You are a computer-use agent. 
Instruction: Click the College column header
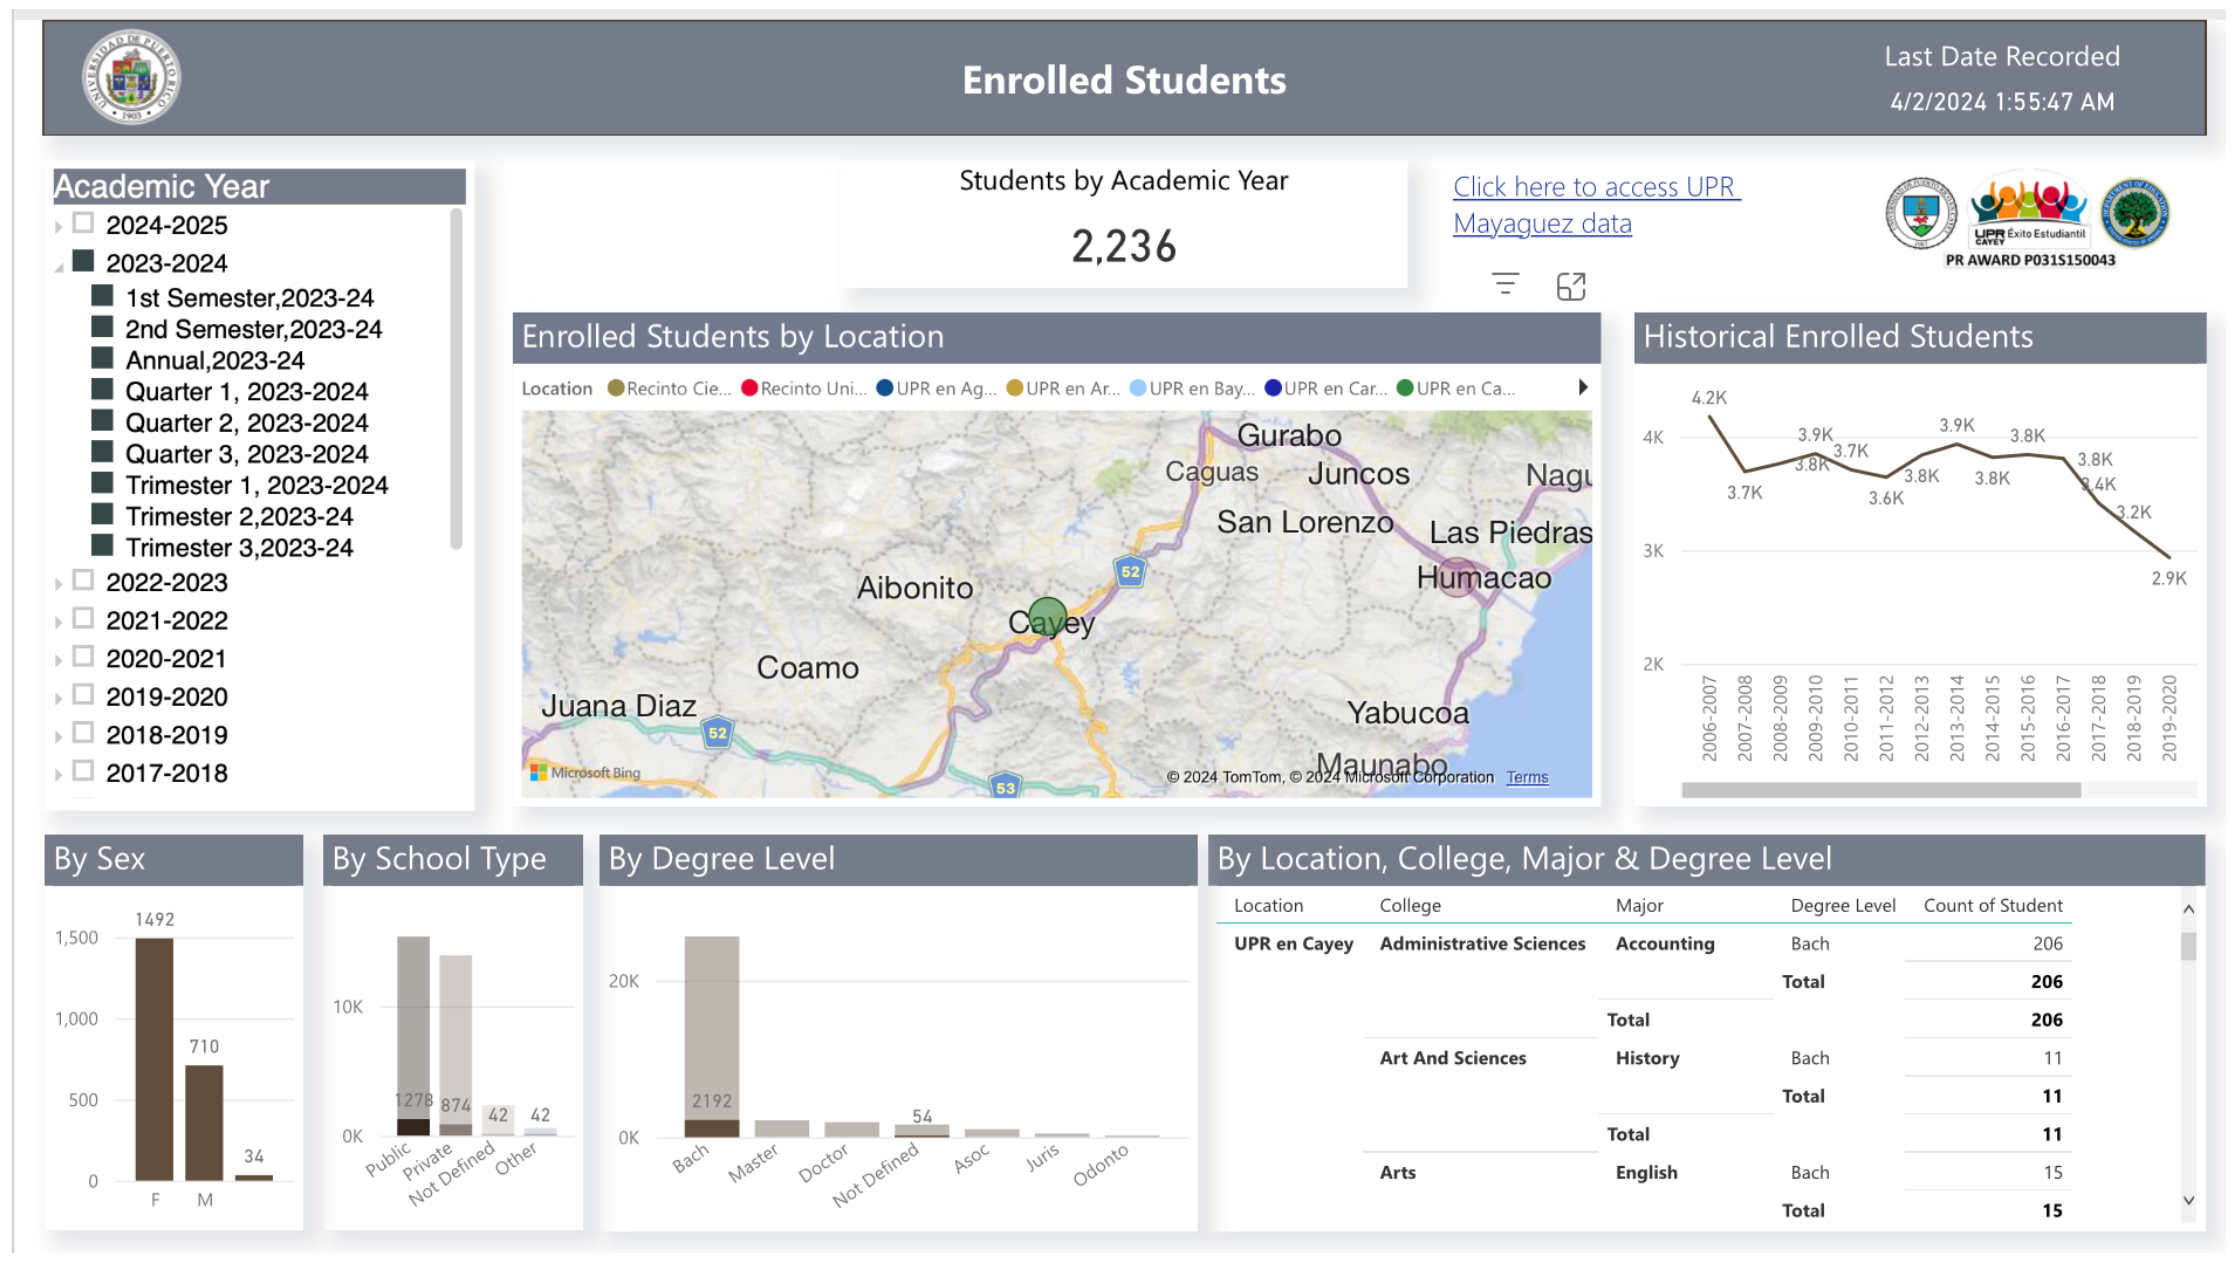click(x=1409, y=905)
